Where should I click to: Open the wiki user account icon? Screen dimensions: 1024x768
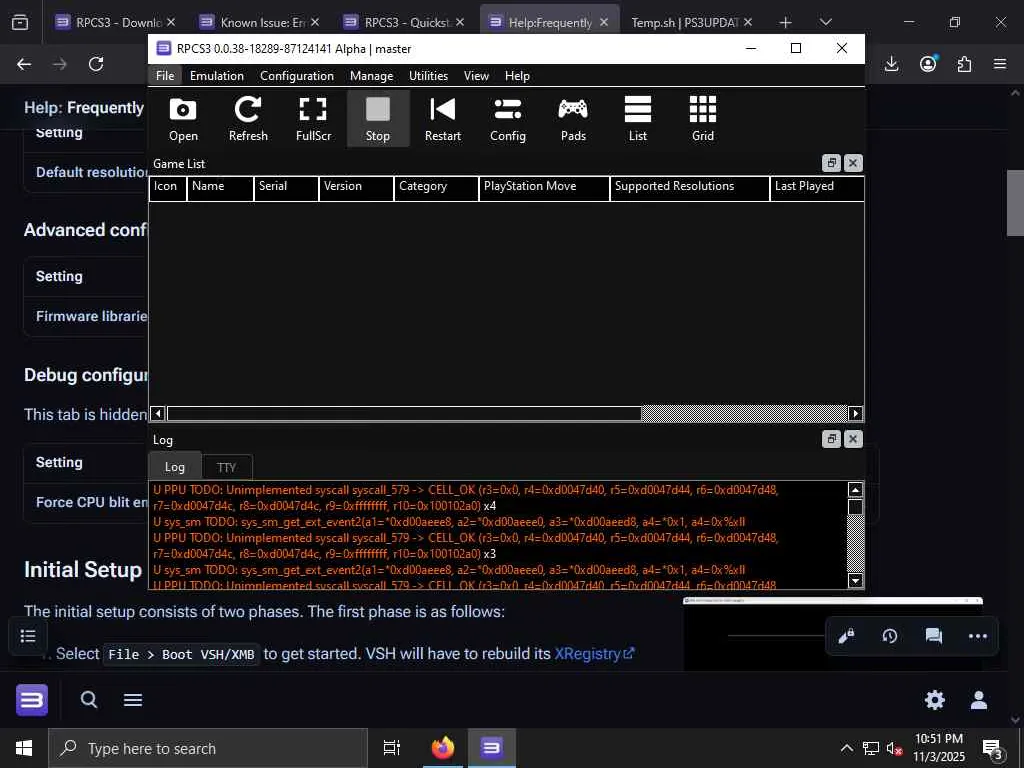coord(978,700)
